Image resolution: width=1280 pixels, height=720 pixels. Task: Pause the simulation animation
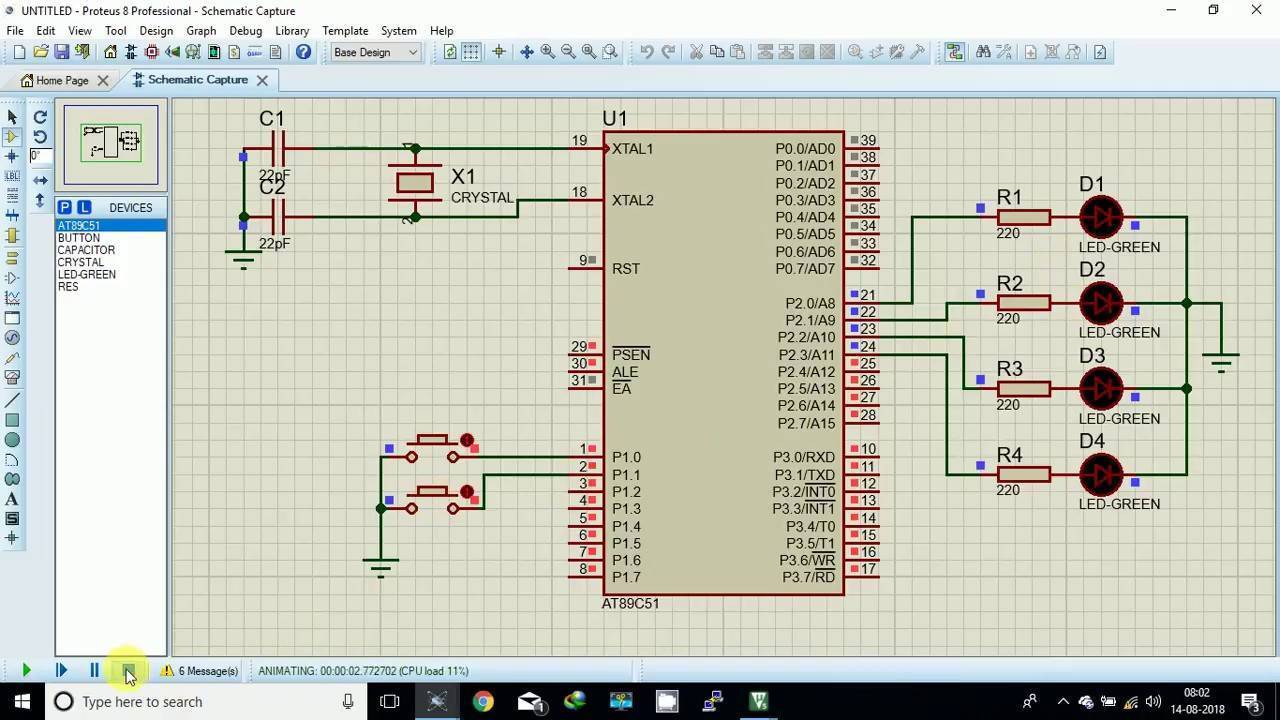94,671
